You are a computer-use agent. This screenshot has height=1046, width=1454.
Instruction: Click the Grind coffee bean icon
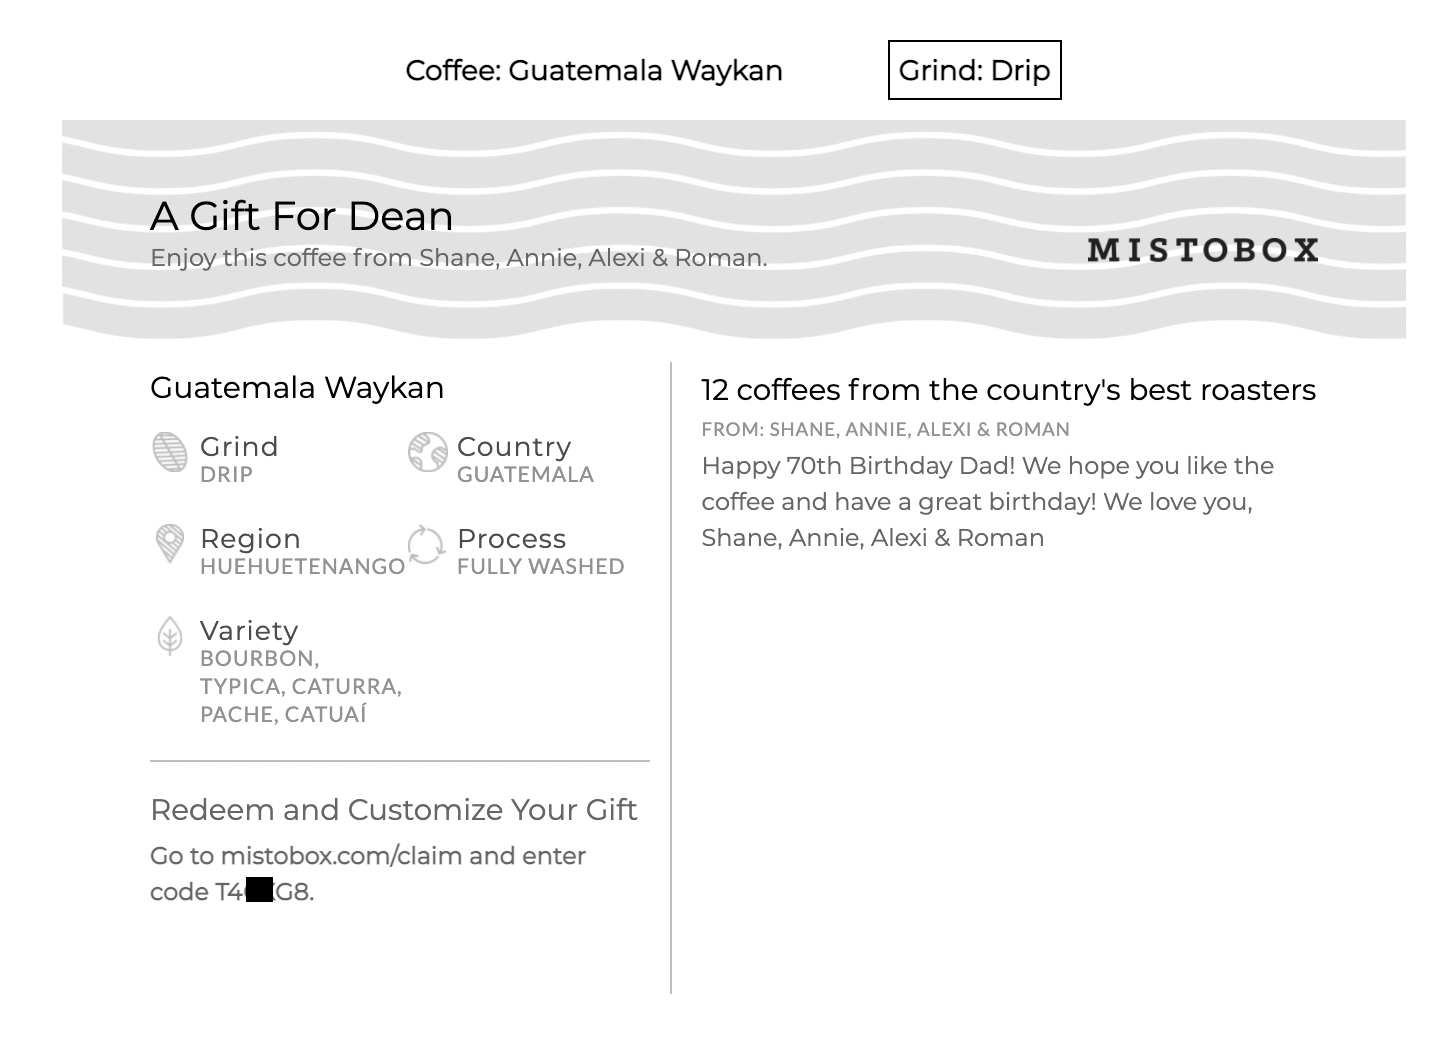169,452
